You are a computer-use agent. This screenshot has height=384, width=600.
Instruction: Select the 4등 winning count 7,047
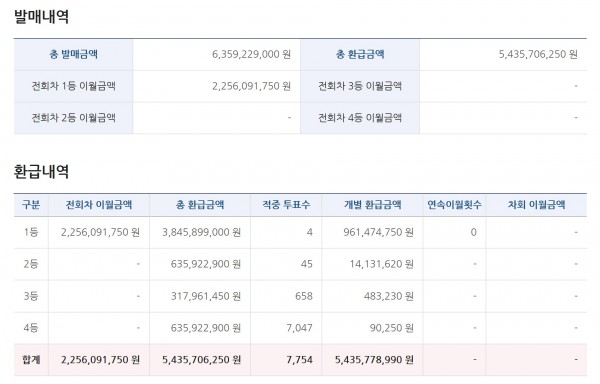(x=299, y=328)
